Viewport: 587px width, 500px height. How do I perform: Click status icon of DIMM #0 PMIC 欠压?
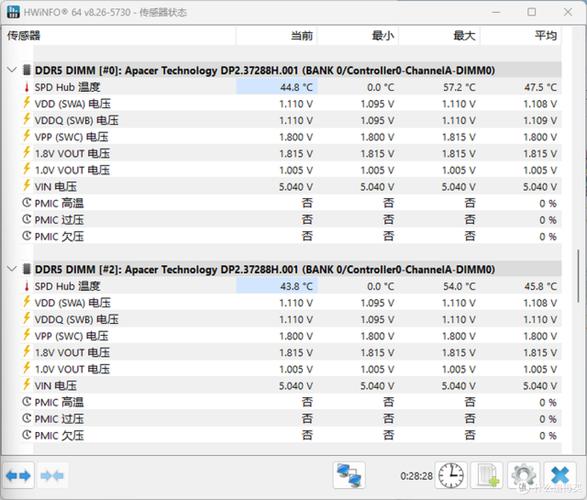pyautogui.click(x=27, y=236)
